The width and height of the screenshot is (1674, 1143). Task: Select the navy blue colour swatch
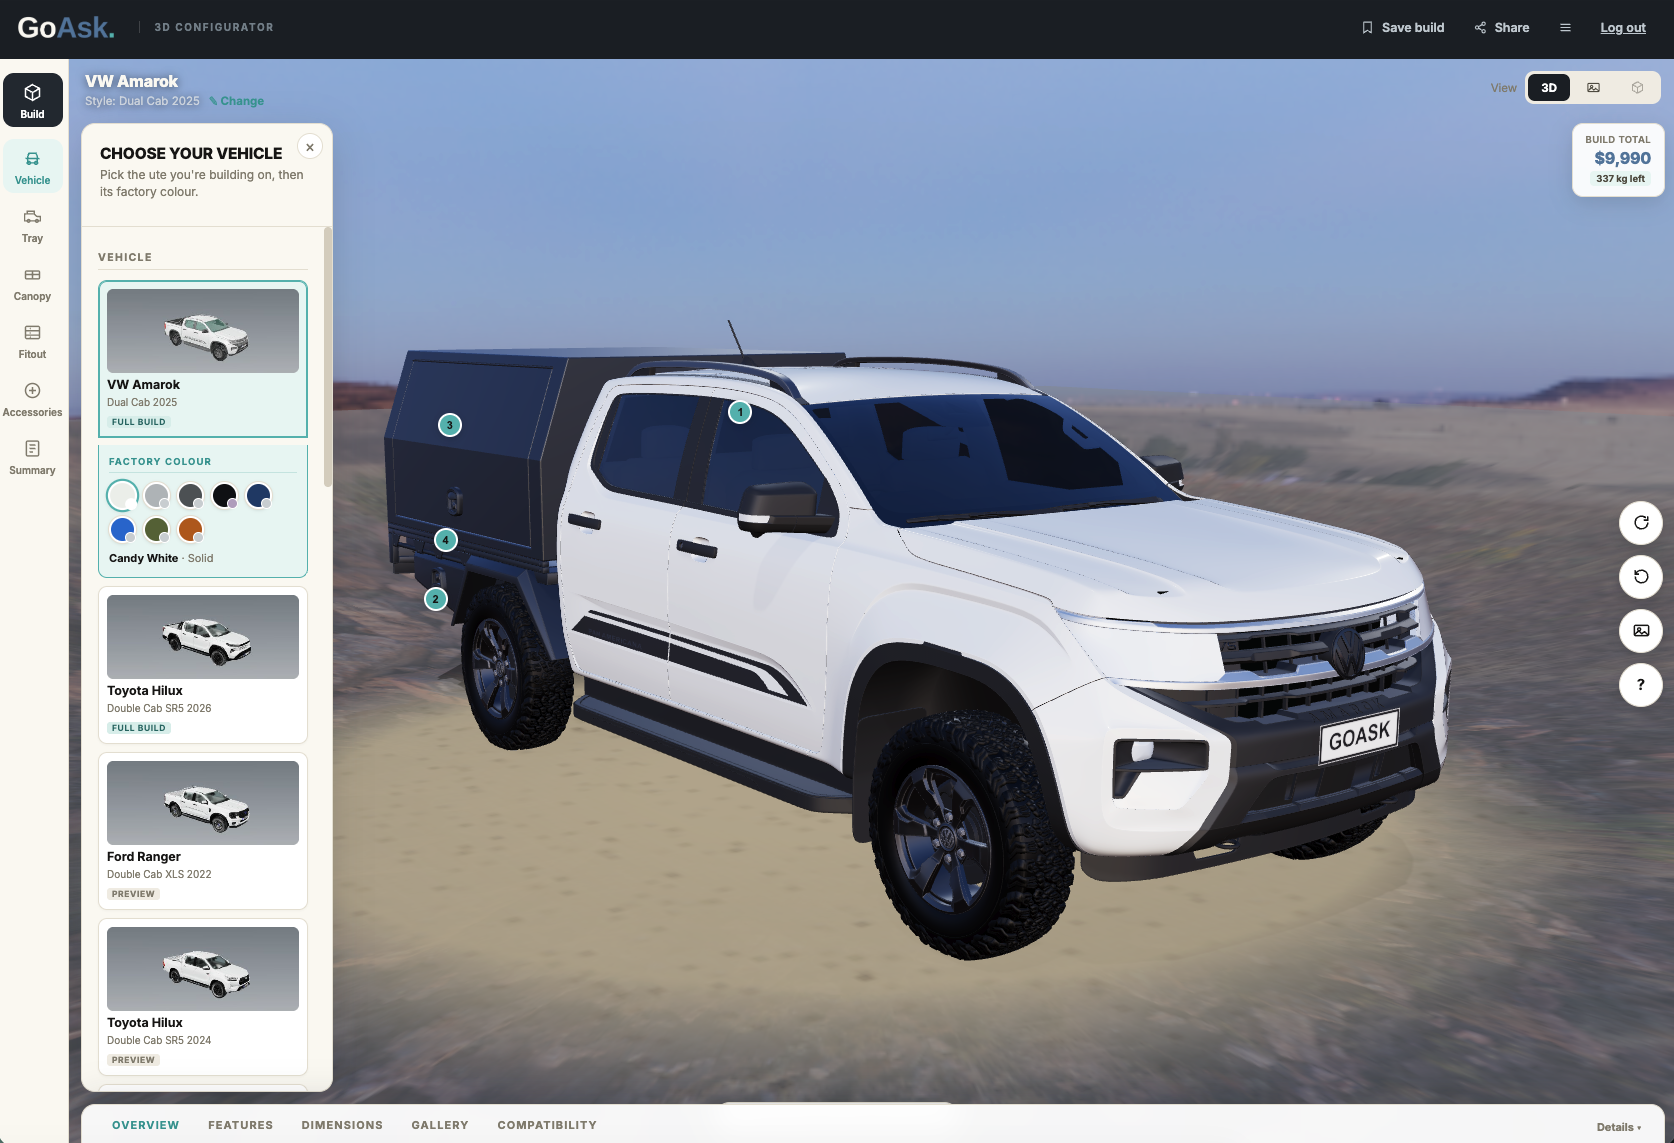(259, 495)
